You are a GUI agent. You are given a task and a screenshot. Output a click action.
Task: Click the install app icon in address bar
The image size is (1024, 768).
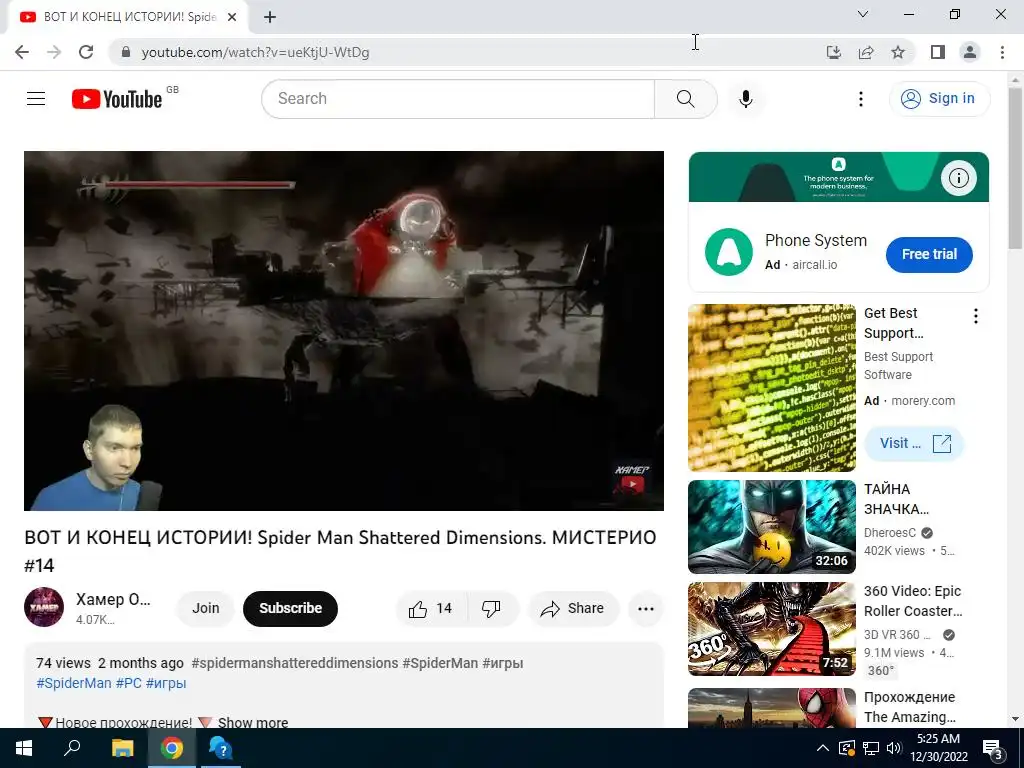[834, 52]
